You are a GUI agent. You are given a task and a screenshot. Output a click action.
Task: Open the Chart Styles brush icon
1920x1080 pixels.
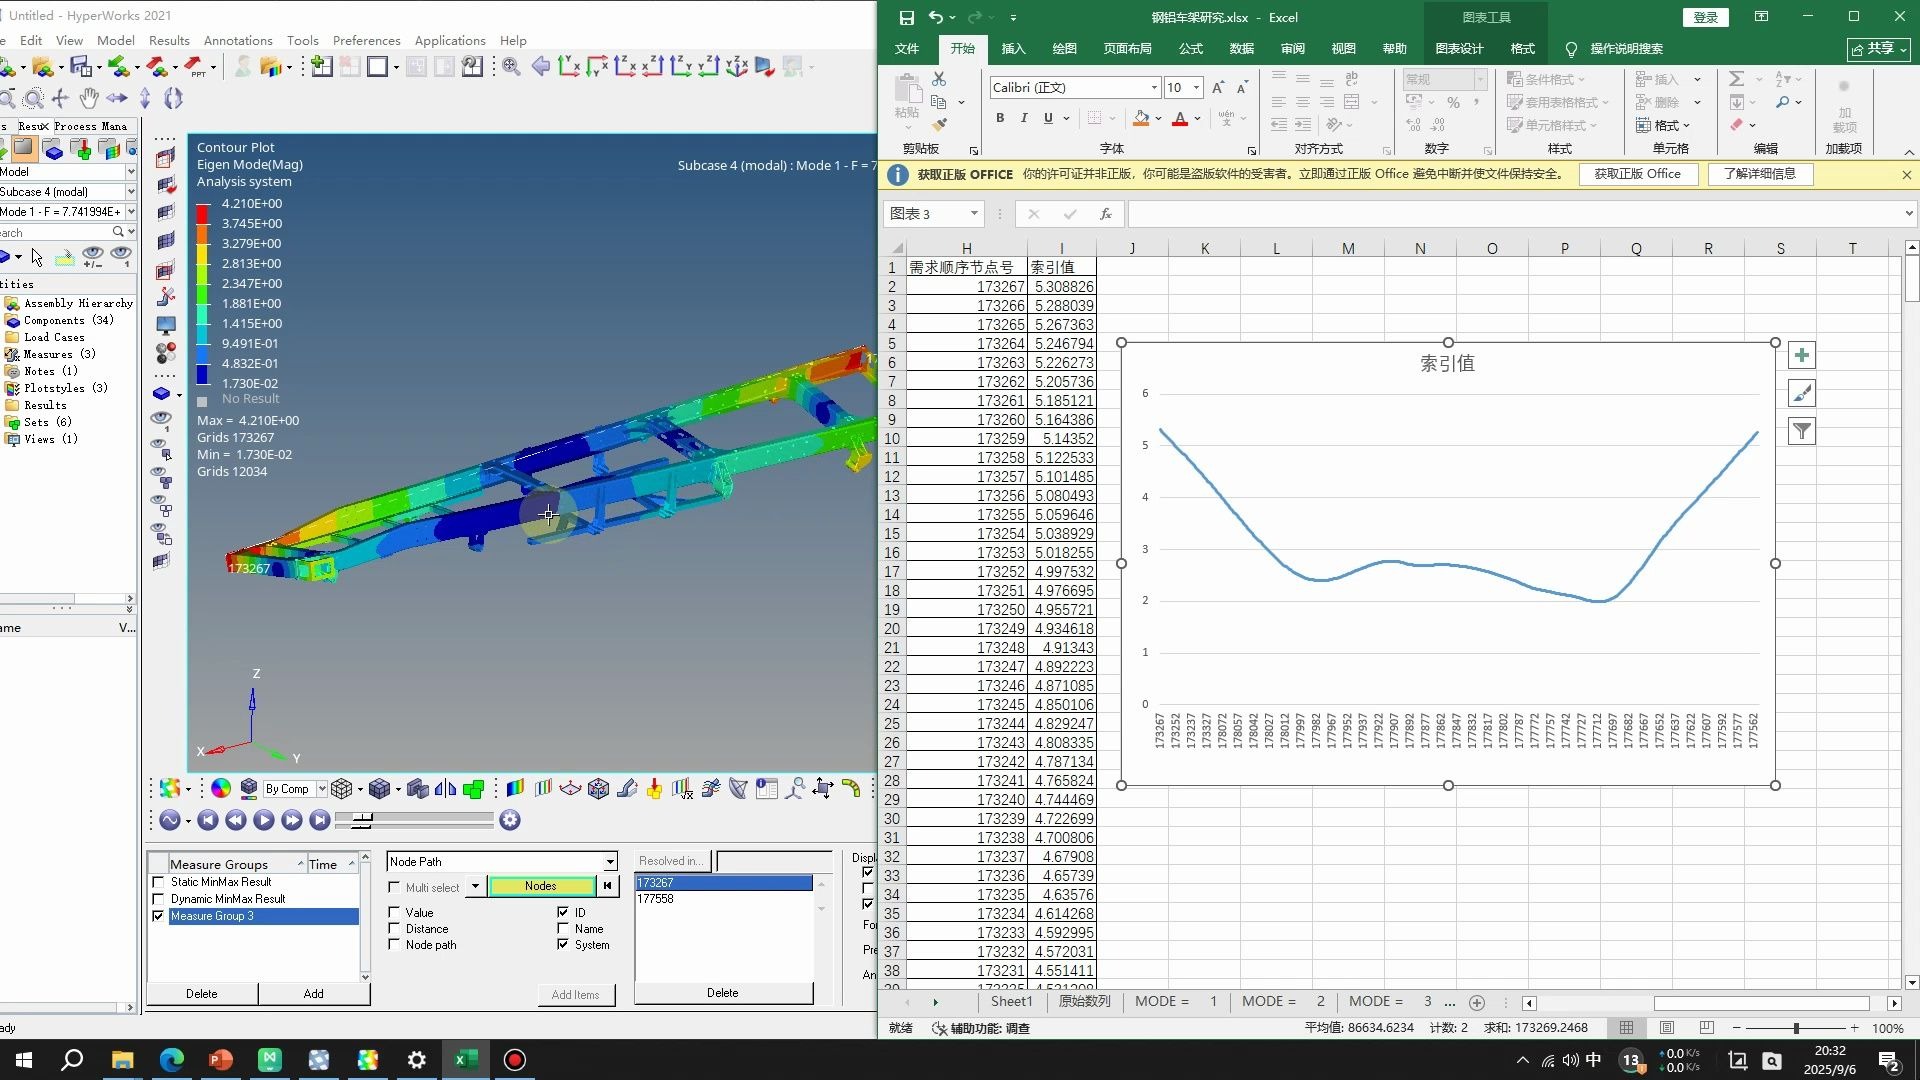coord(1801,394)
